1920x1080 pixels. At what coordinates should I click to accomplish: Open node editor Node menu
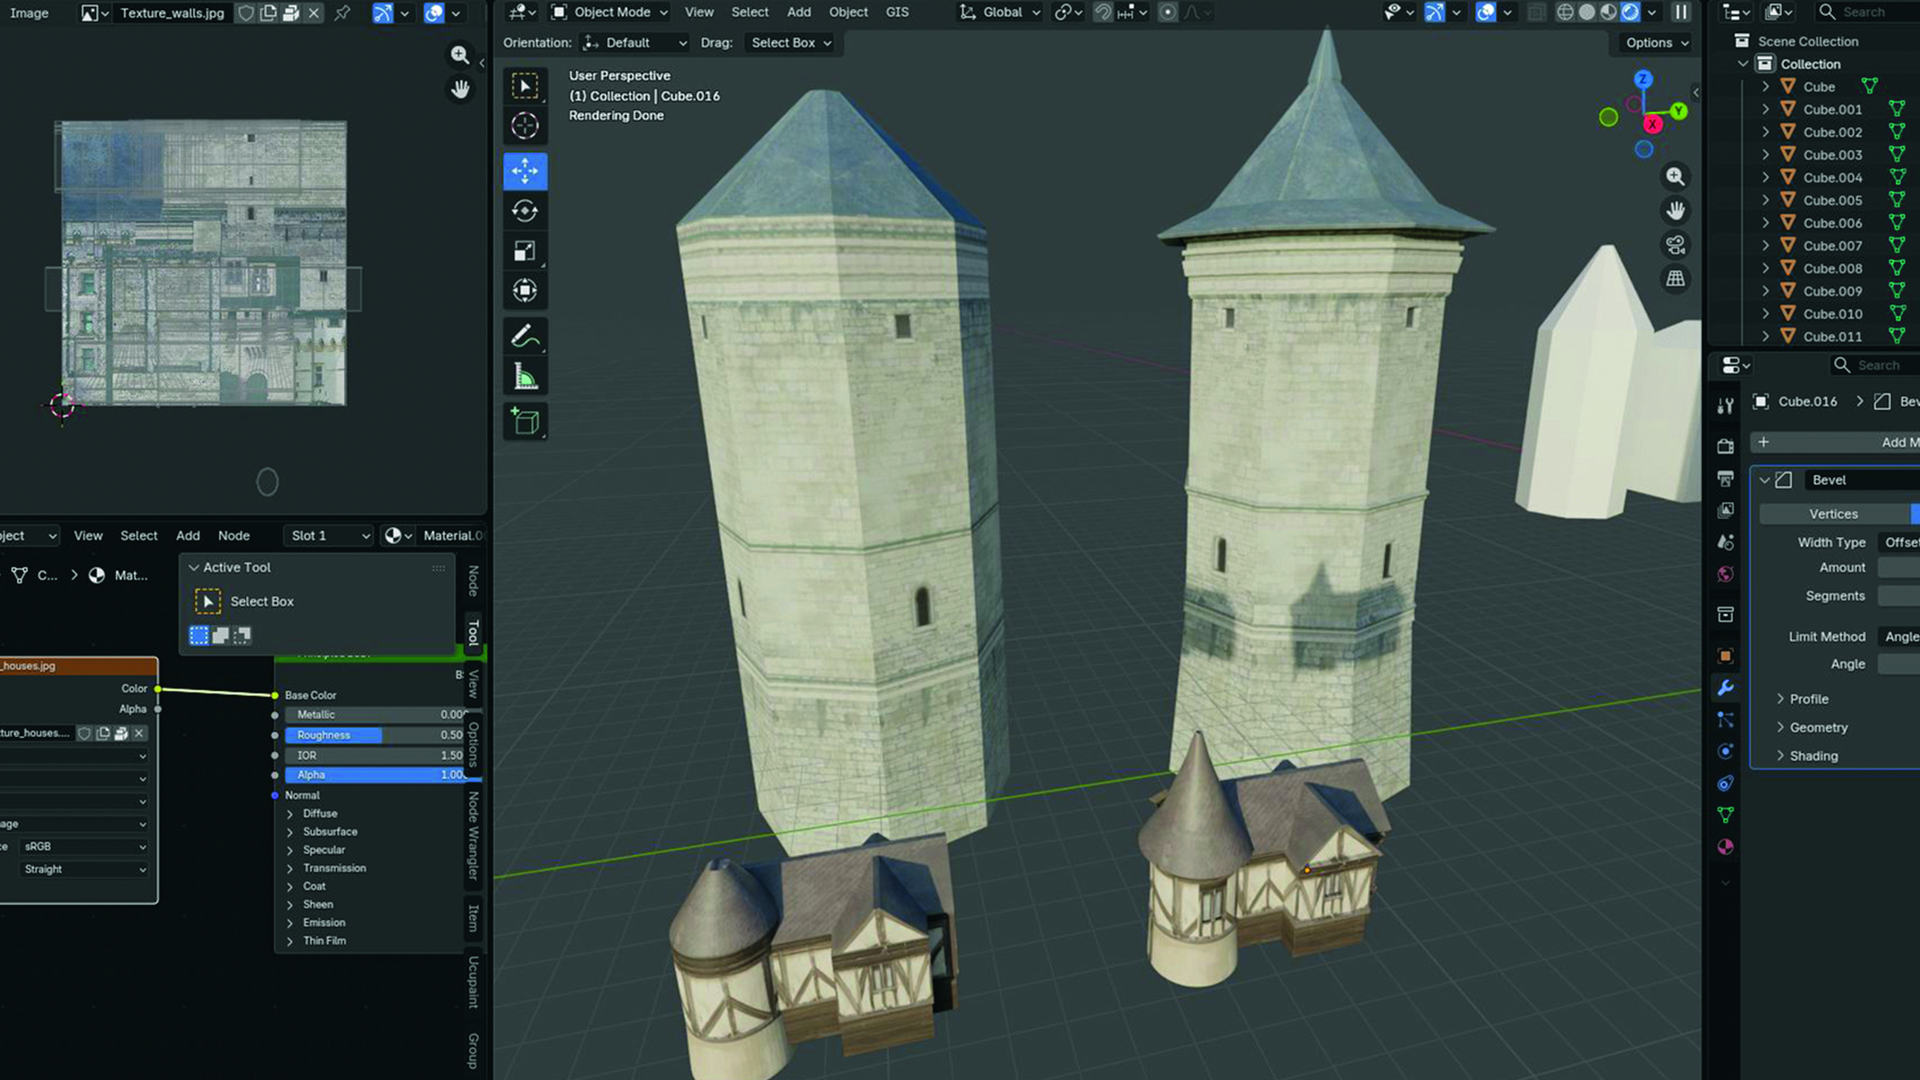(234, 536)
